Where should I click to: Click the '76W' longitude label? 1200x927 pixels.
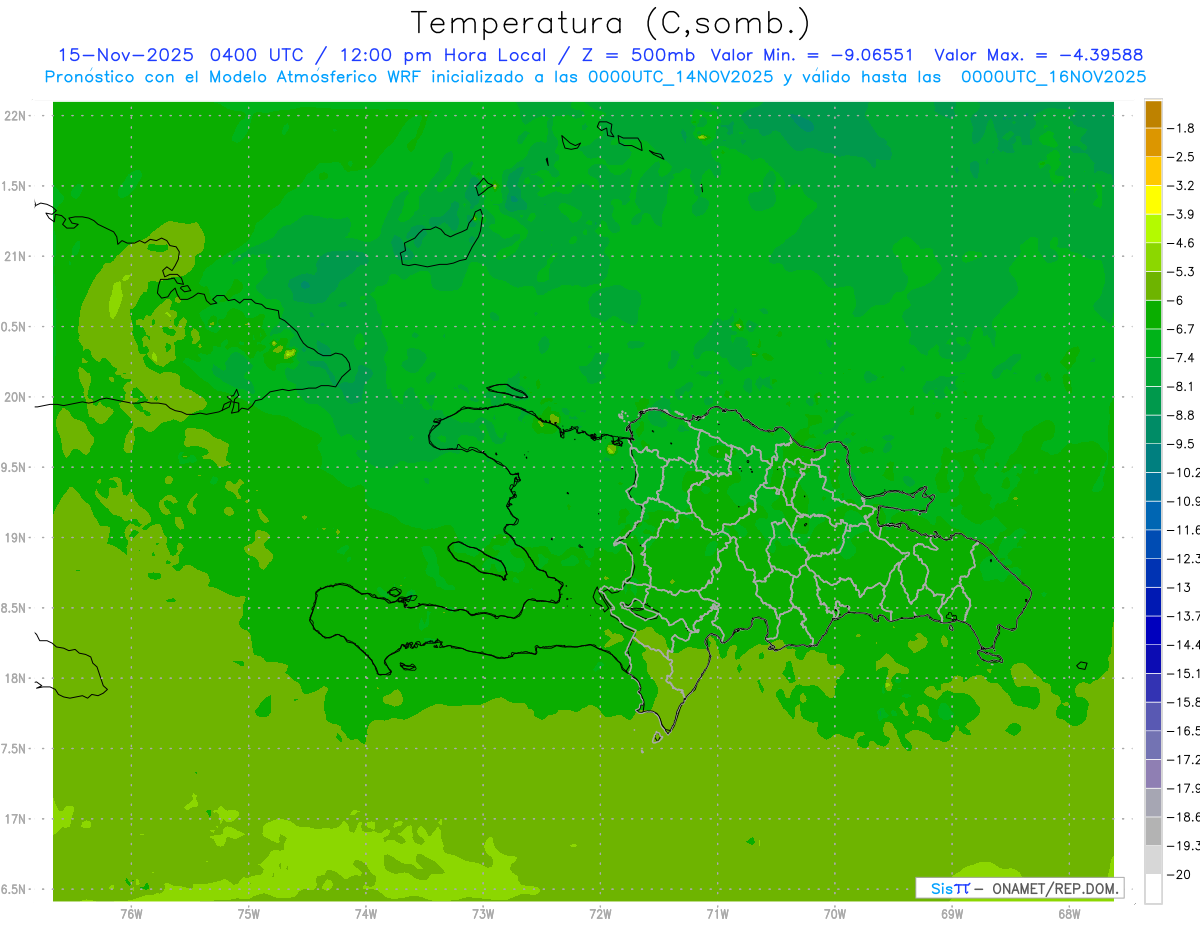click(131, 913)
